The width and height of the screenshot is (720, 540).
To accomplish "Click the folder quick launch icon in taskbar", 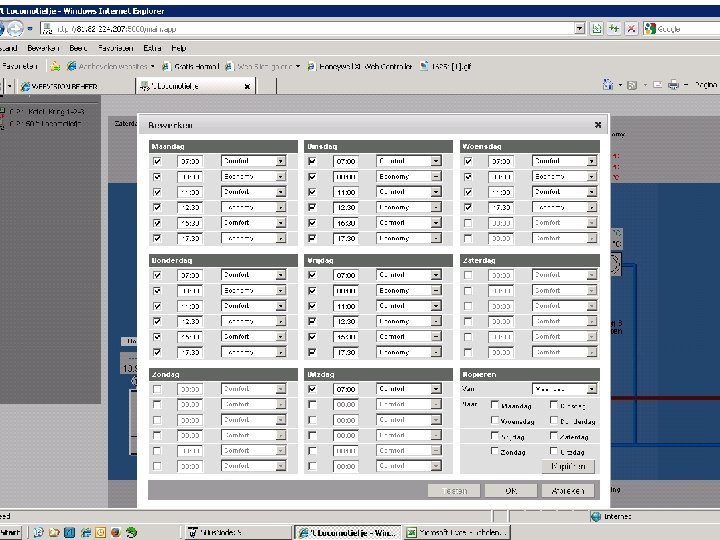I will click(x=54, y=532).
